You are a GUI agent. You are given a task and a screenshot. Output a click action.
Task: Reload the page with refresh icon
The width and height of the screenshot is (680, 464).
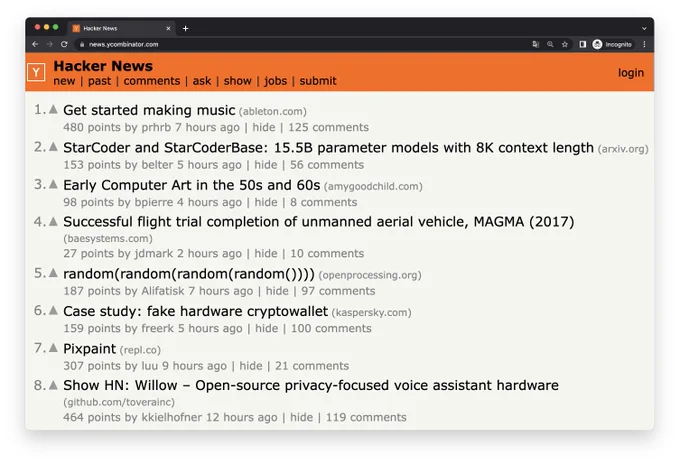tap(64, 44)
